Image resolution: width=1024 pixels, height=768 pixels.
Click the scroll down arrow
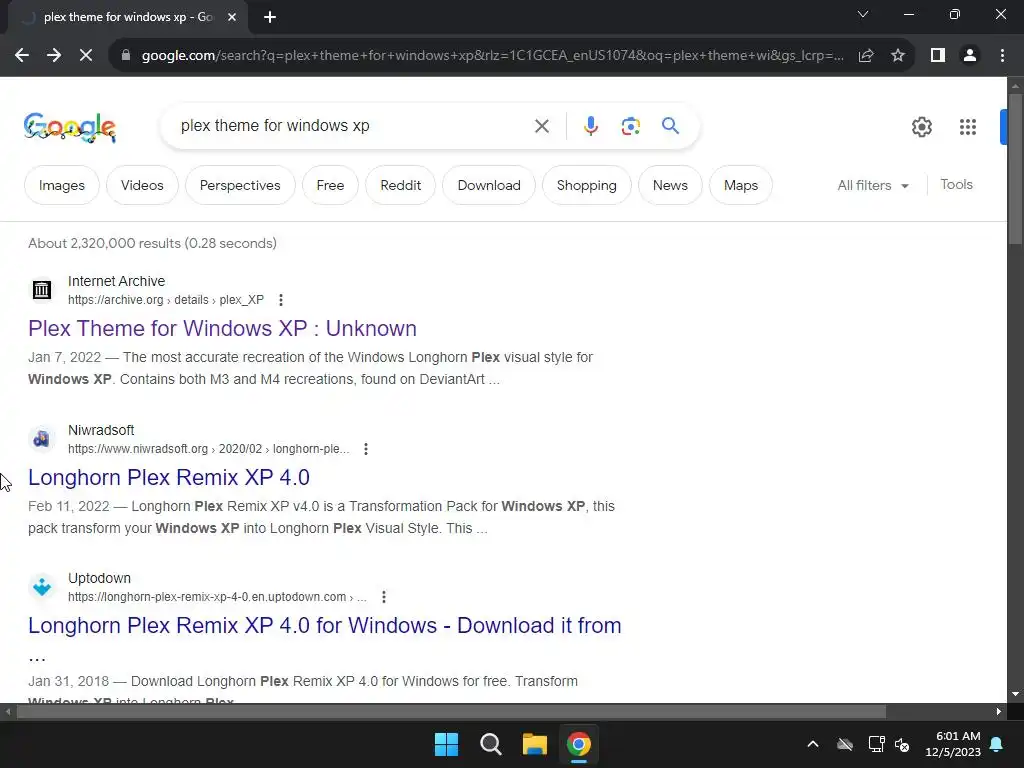click(x=1015, y=694)
